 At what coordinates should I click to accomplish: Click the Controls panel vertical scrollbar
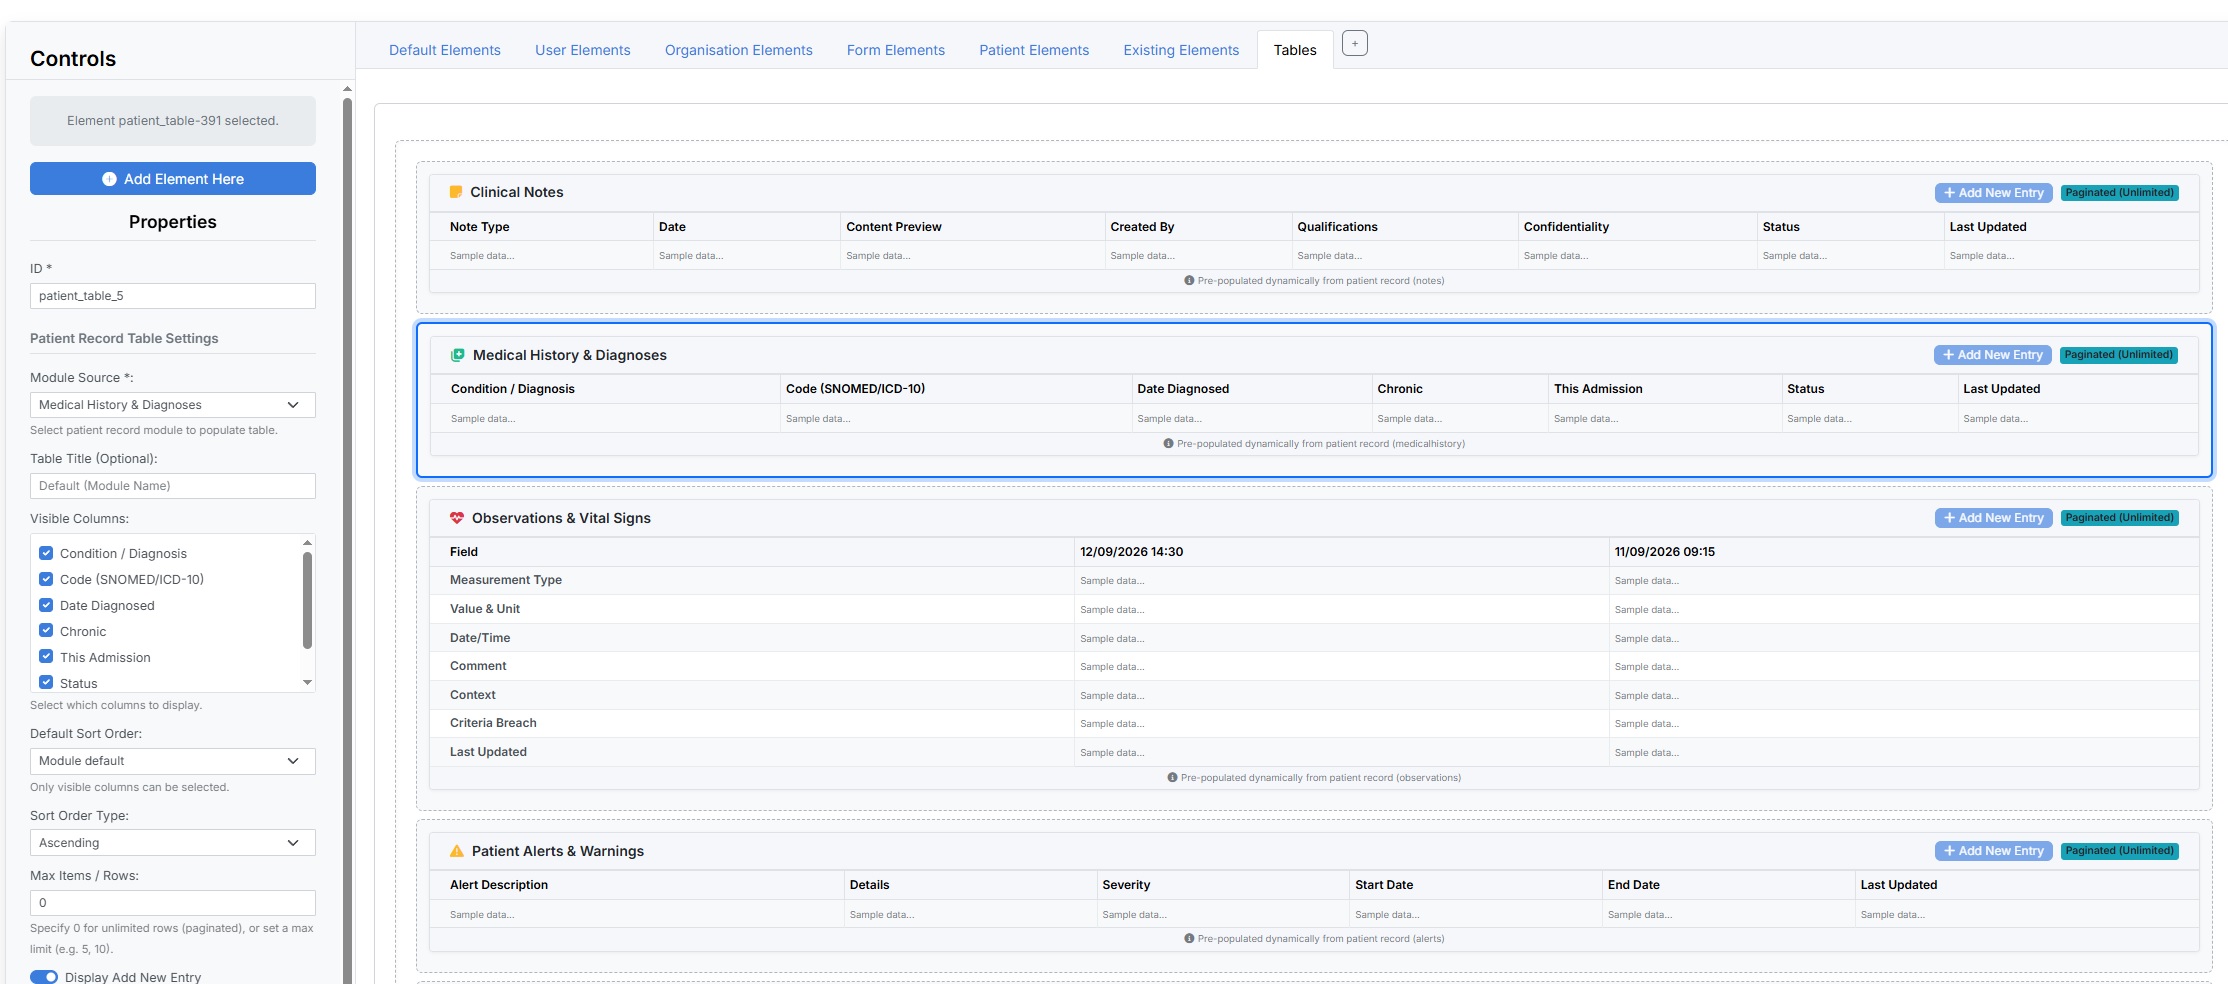click(347, 540)
